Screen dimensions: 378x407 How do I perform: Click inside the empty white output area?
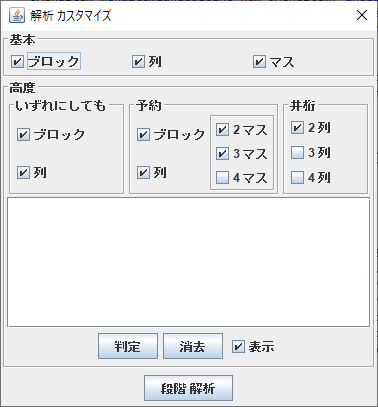coord(188,262)
